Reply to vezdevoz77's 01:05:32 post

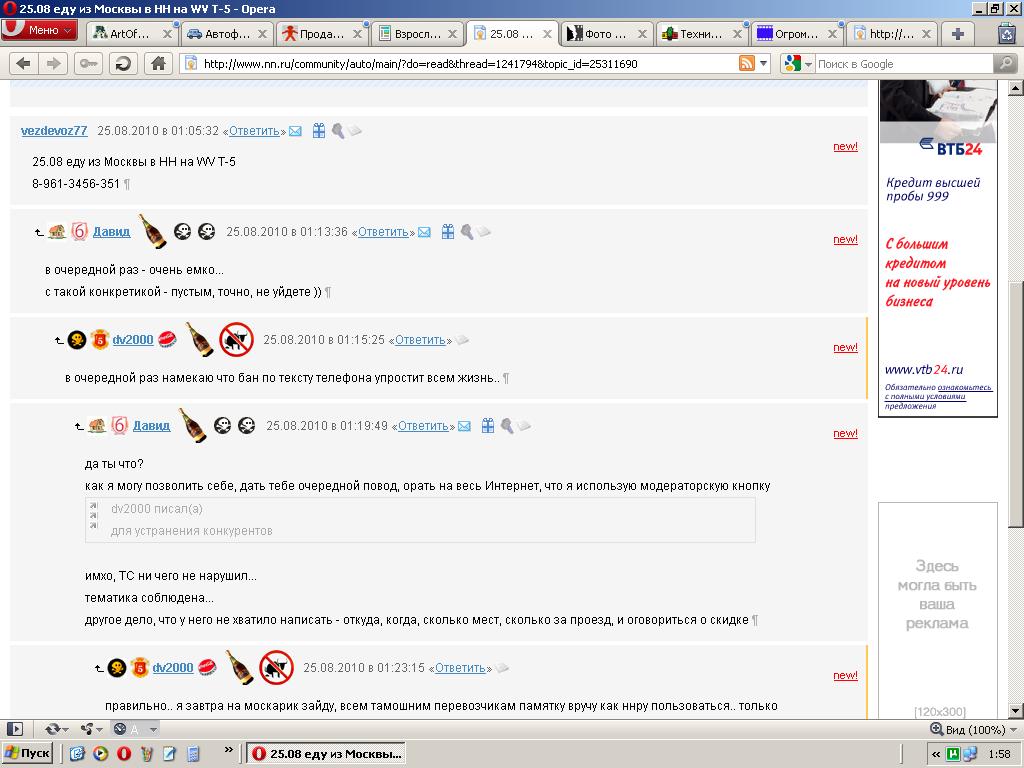(254, 131)
